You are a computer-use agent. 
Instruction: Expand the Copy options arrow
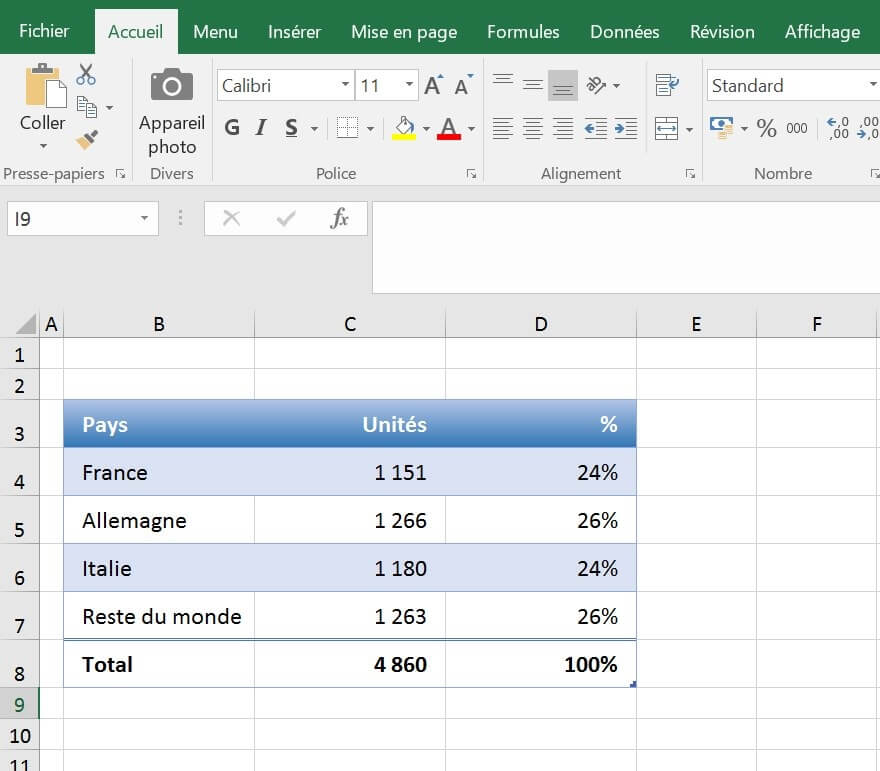[110, 107]
